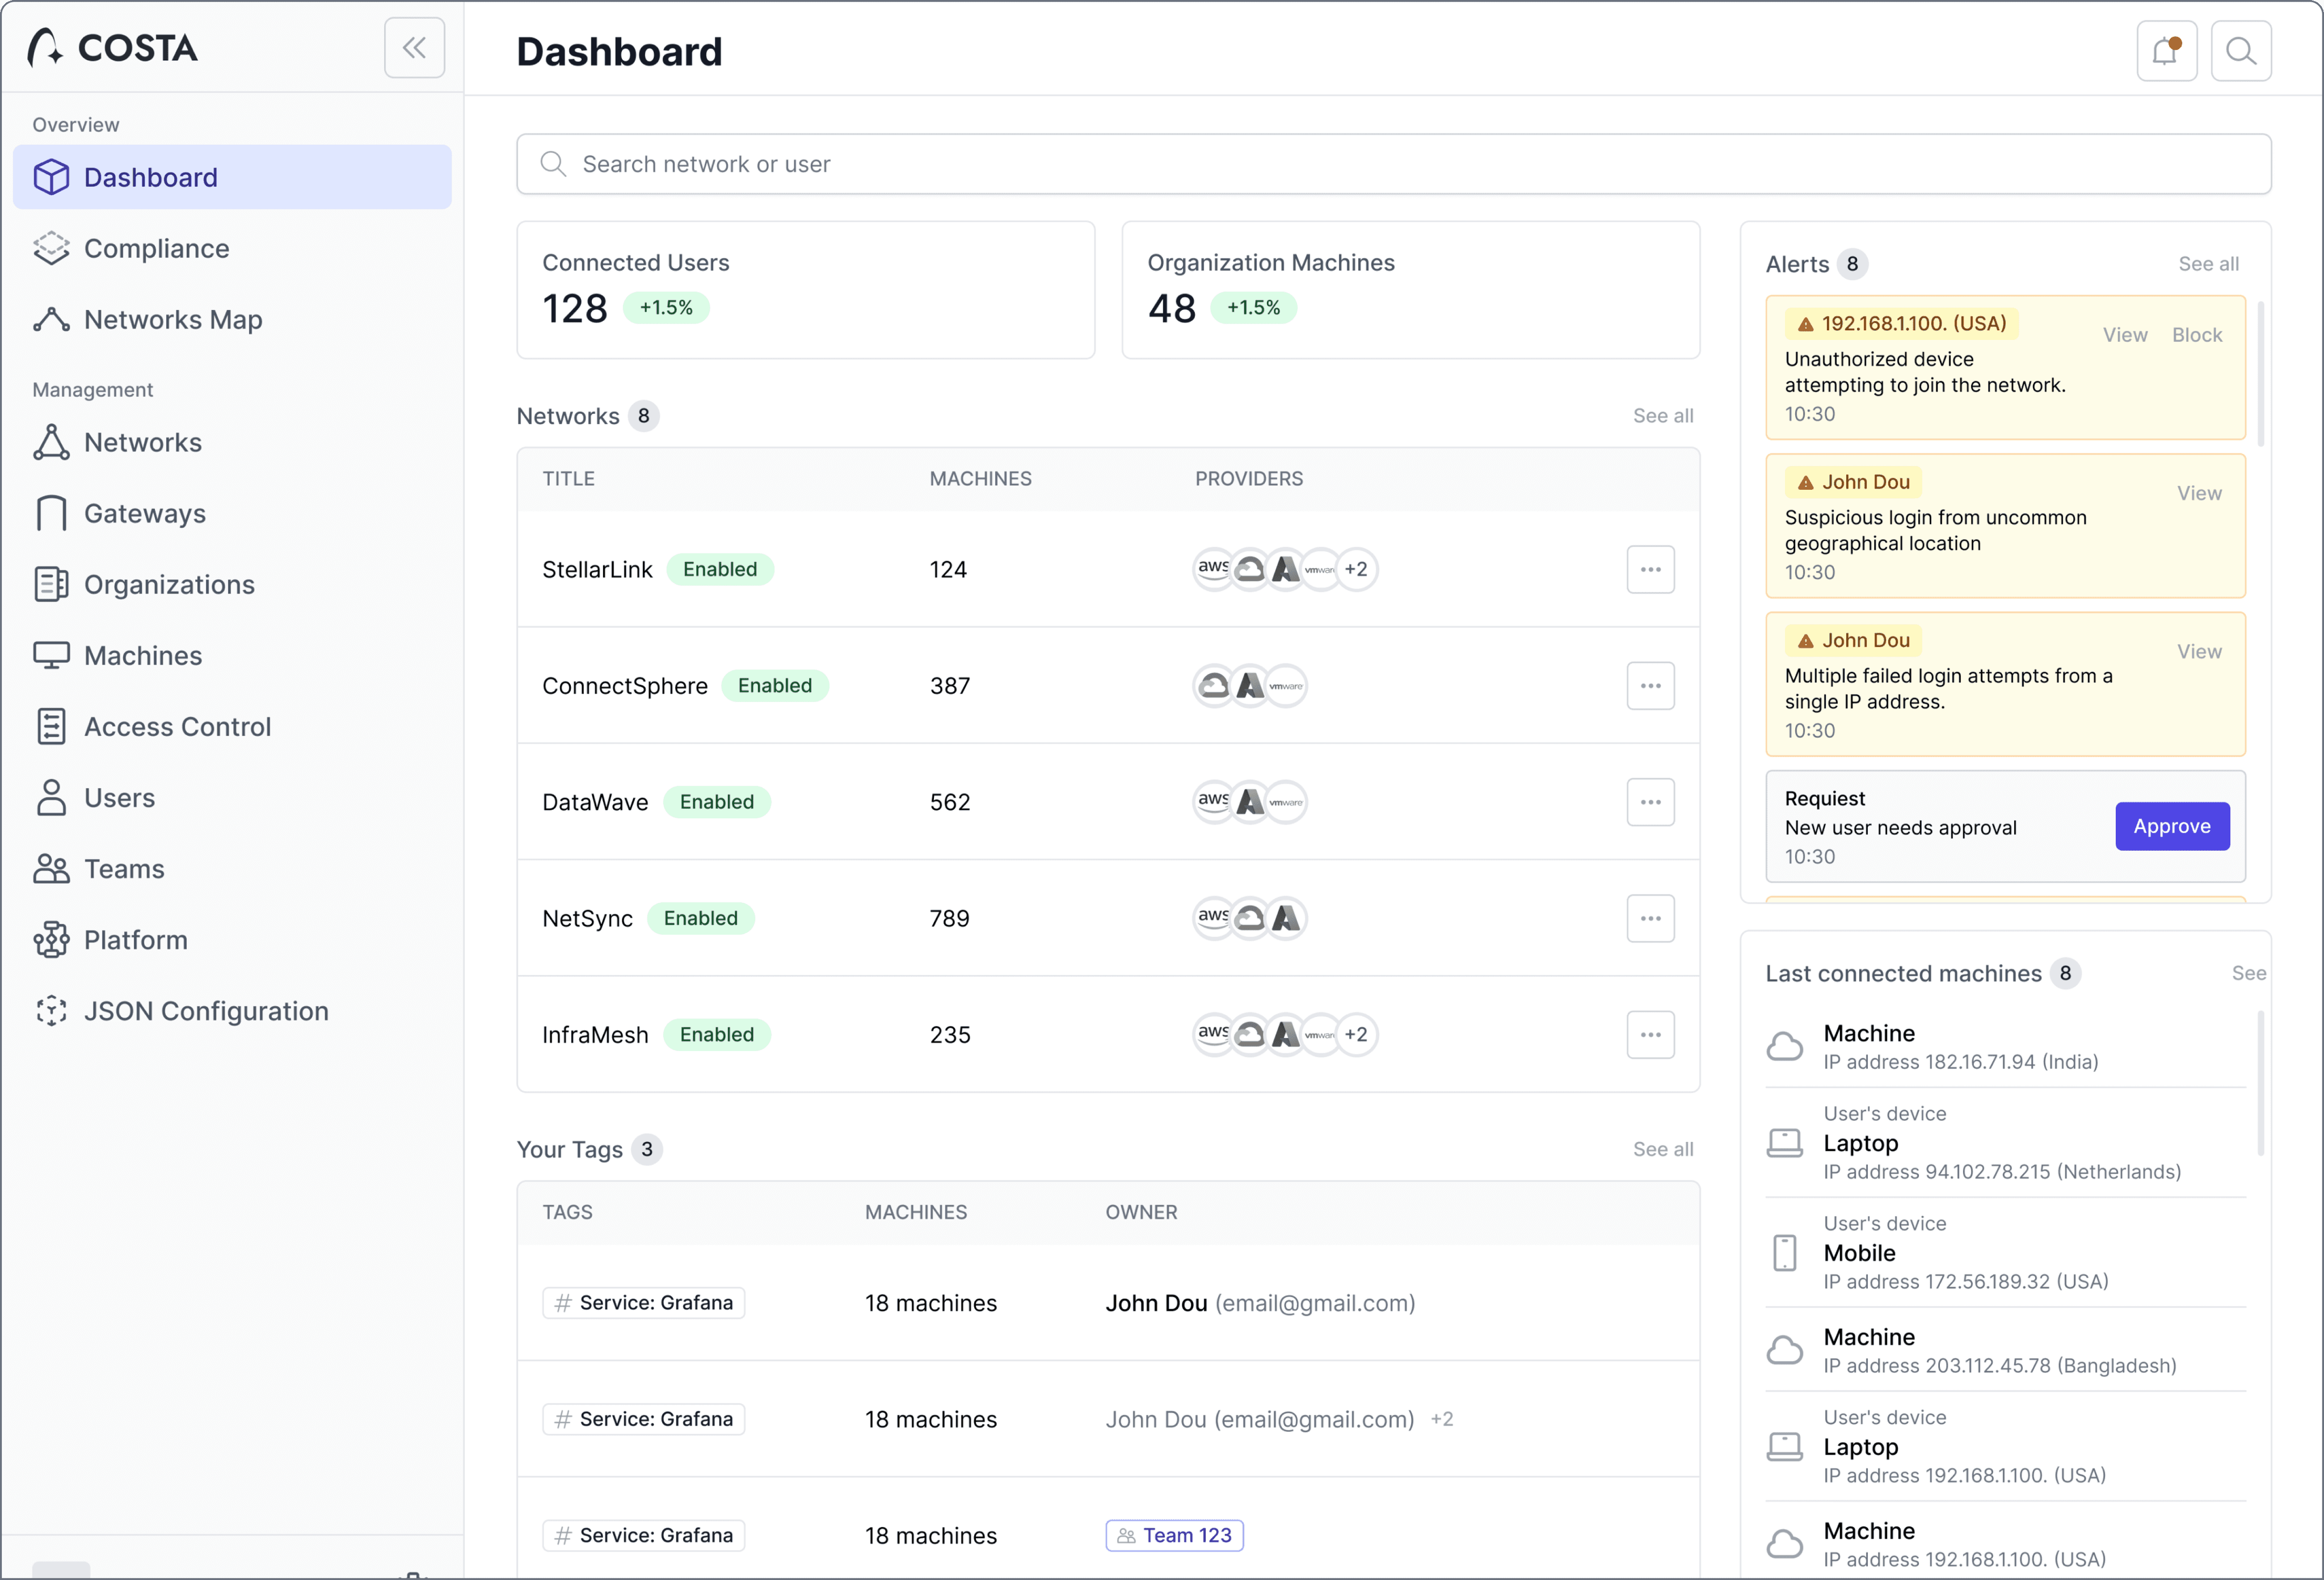
Task: Open Gateways section
Action: 232,513
